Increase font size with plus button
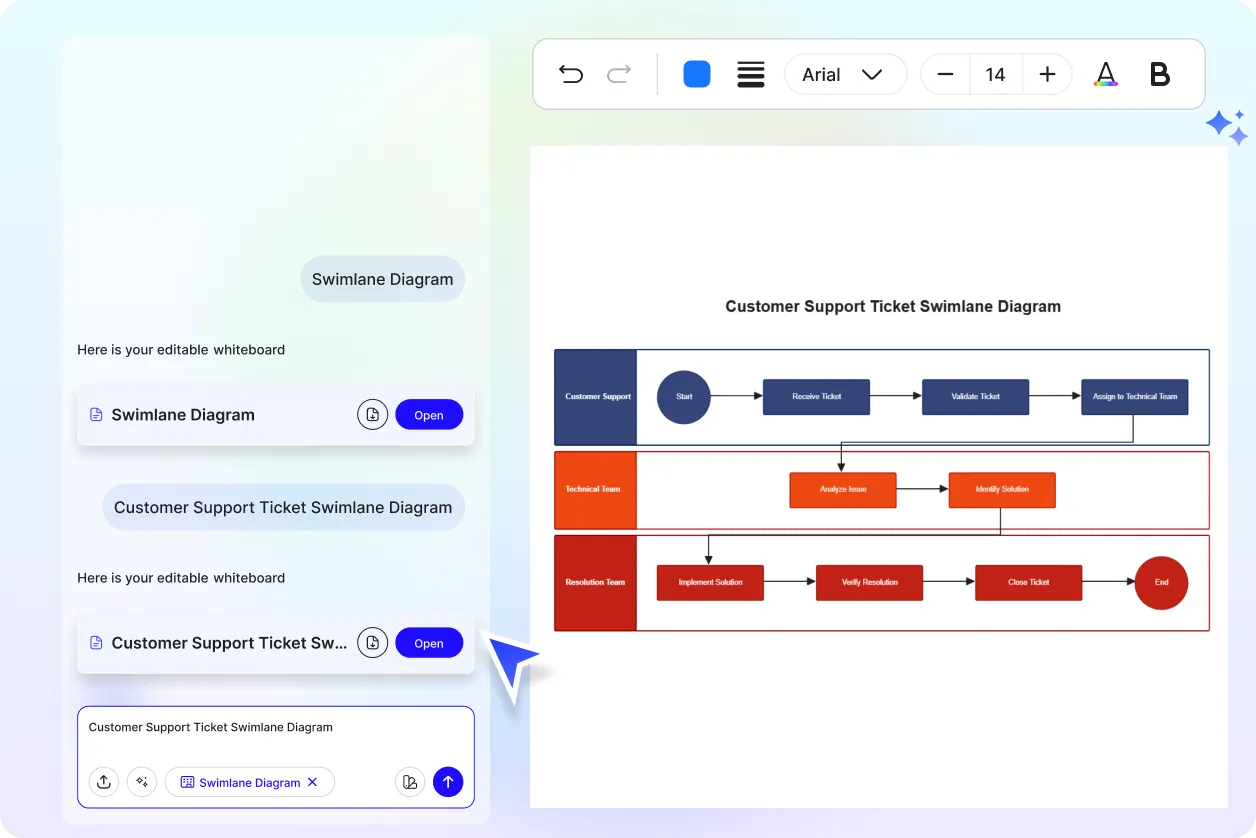This screenshot has height=838, width=1256. pos(1047,74)
